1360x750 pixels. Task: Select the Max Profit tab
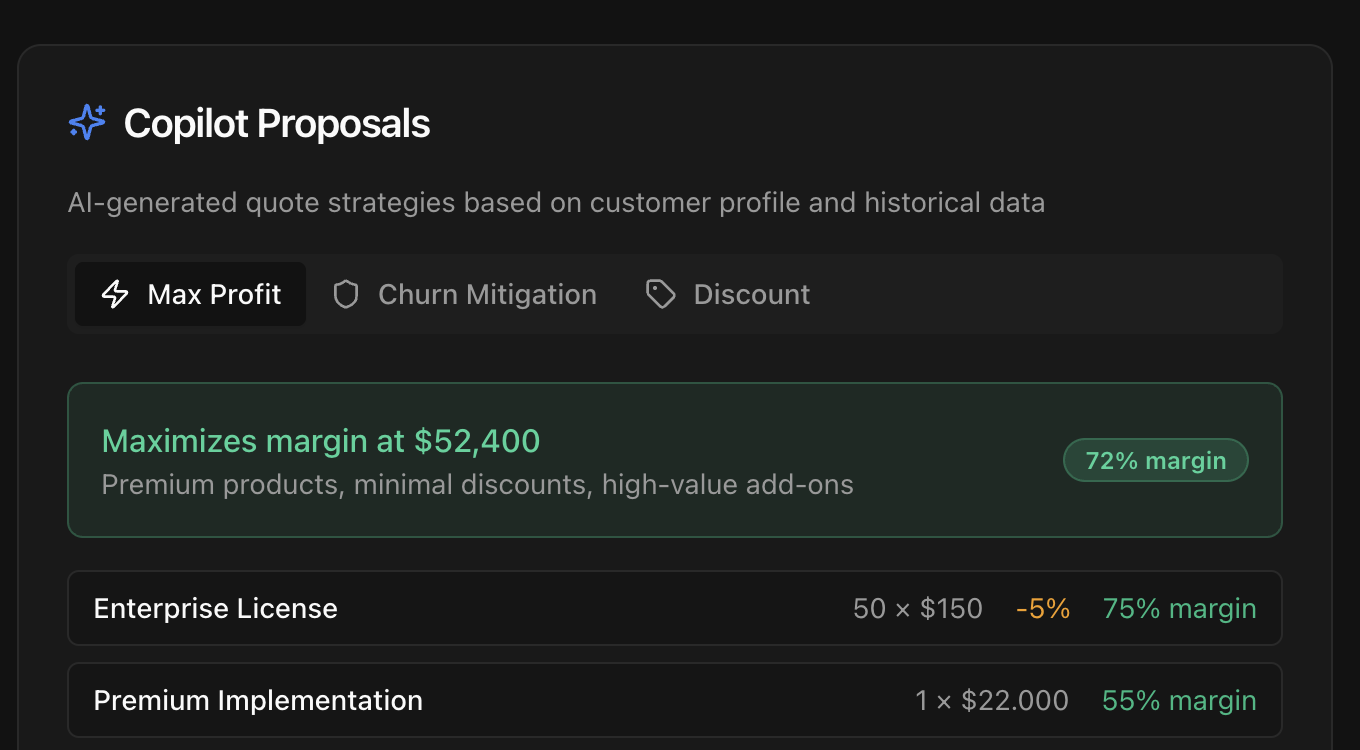[190, 294]
